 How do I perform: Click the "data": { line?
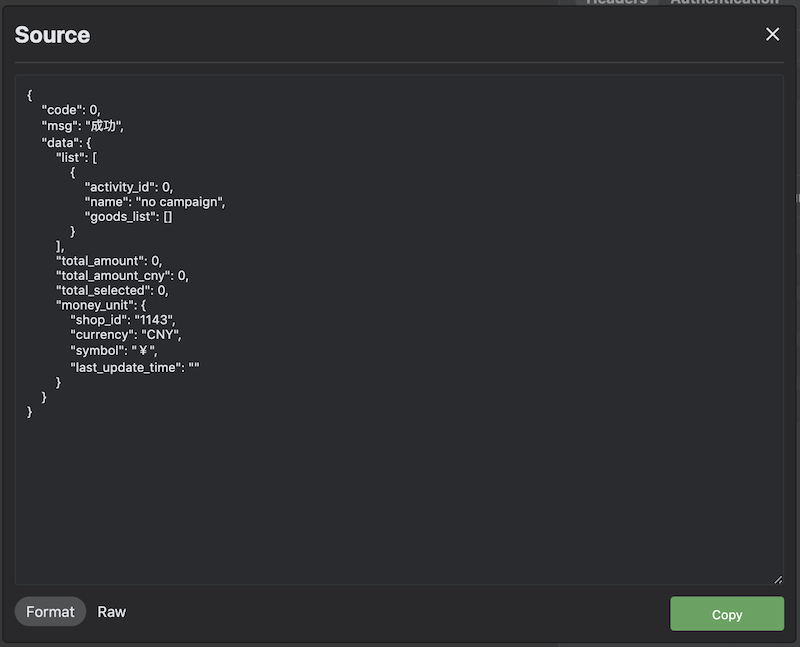coord(66,142)
